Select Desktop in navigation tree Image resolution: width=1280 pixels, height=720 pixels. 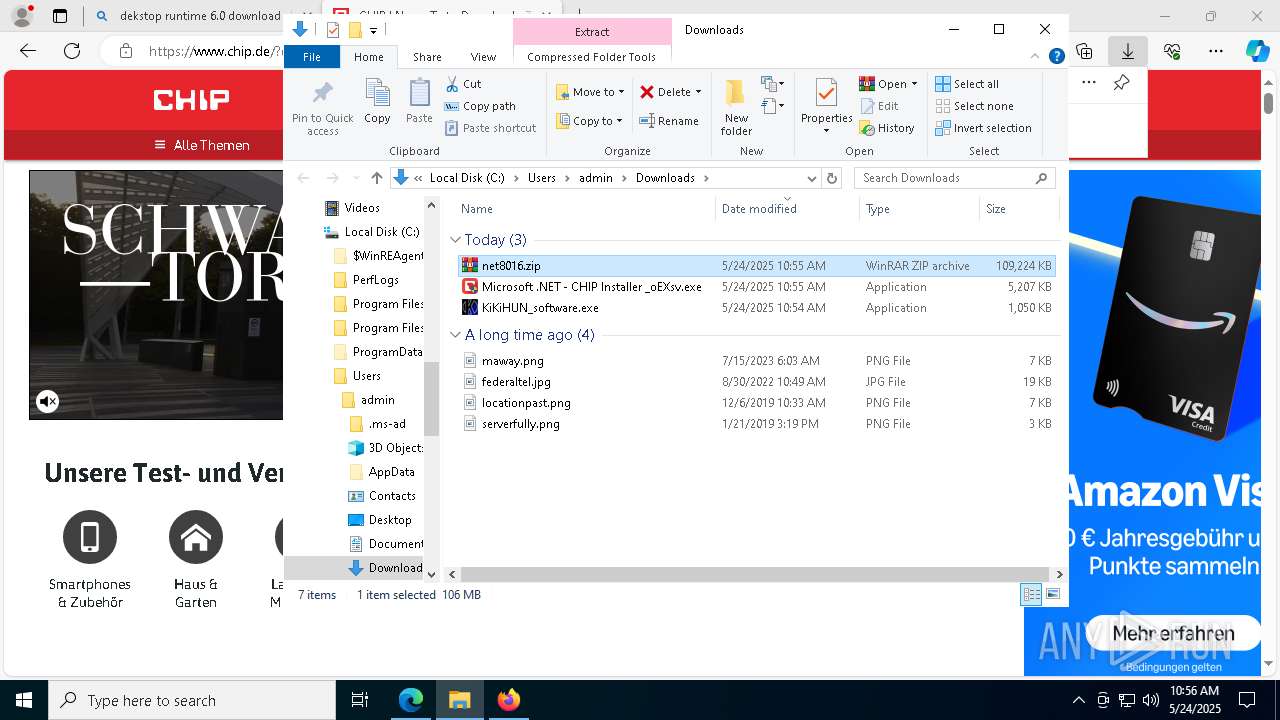tap(379, 520)
